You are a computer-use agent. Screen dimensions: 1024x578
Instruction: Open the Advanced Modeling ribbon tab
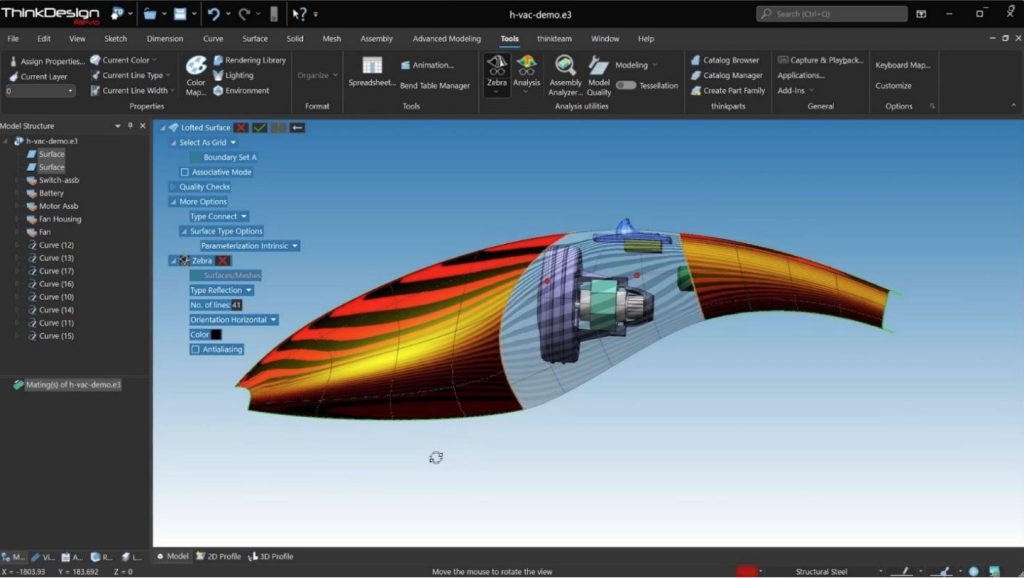pos(447,39)
